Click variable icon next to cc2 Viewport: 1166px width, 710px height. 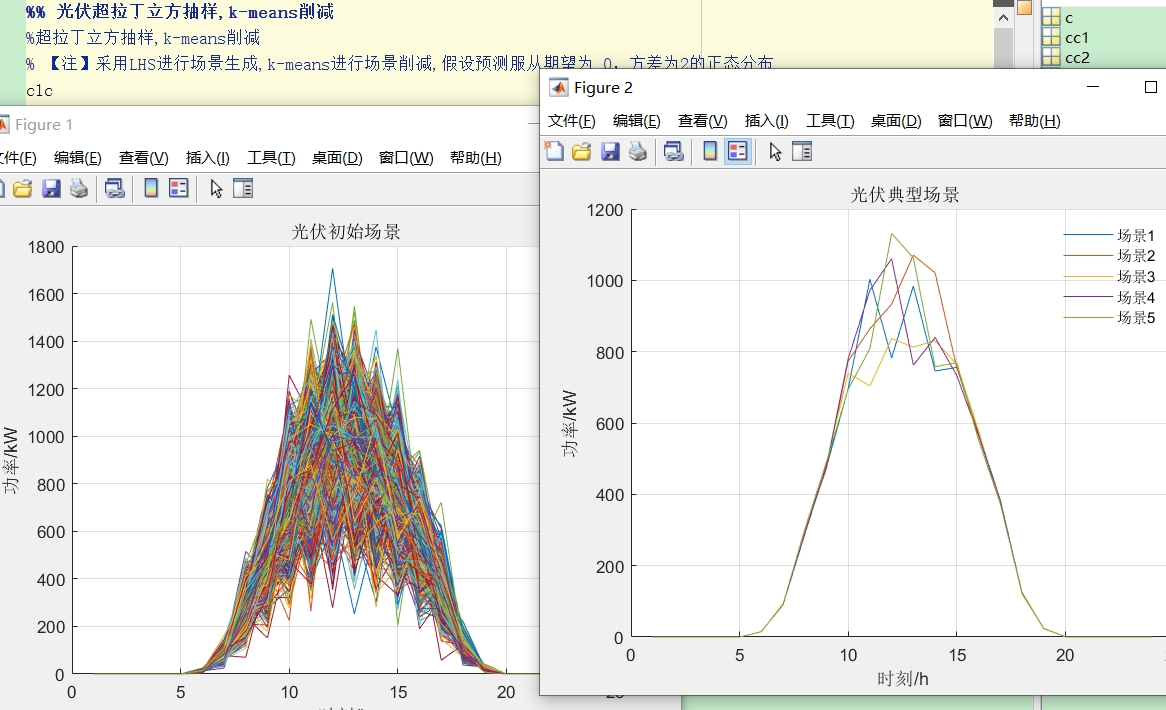point(1051,57)
